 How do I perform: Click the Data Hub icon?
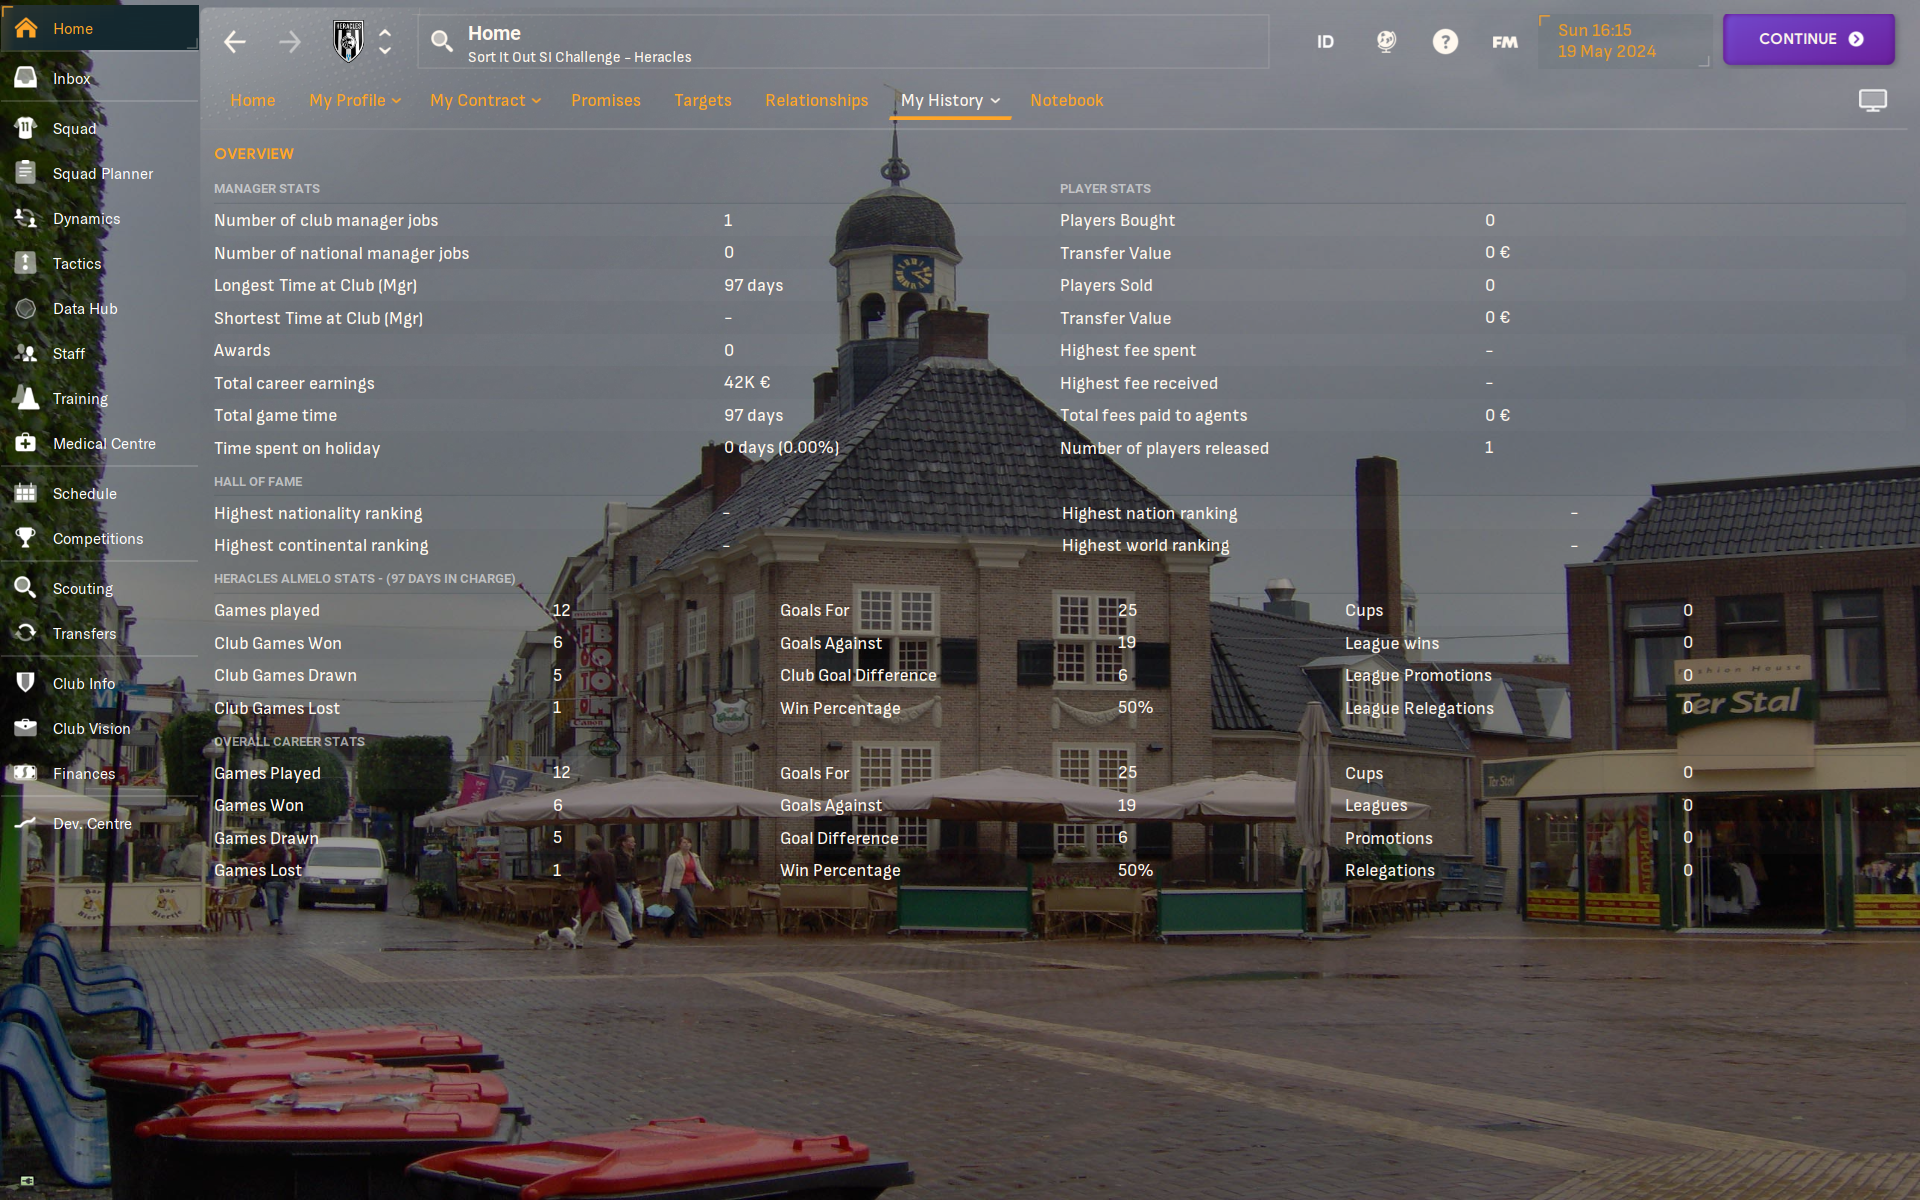tap(26, 308)
